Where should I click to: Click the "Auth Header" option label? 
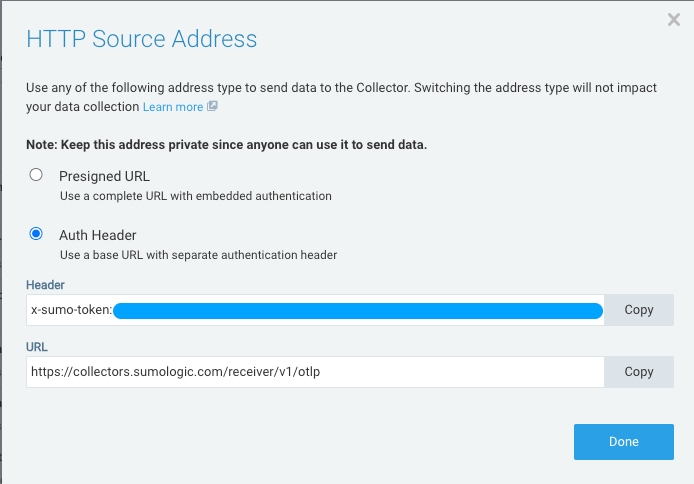click(x=98, y=235)
